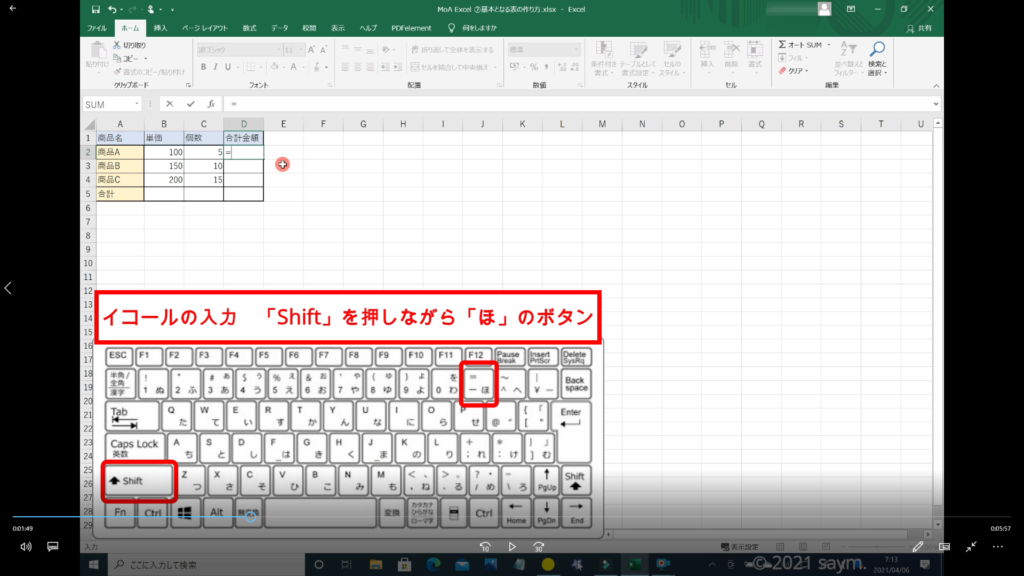The height and width of the screenshot is (576, 1024).
Task: Open Find & Select magnifier in the ribbon
Action: point(876,50)
